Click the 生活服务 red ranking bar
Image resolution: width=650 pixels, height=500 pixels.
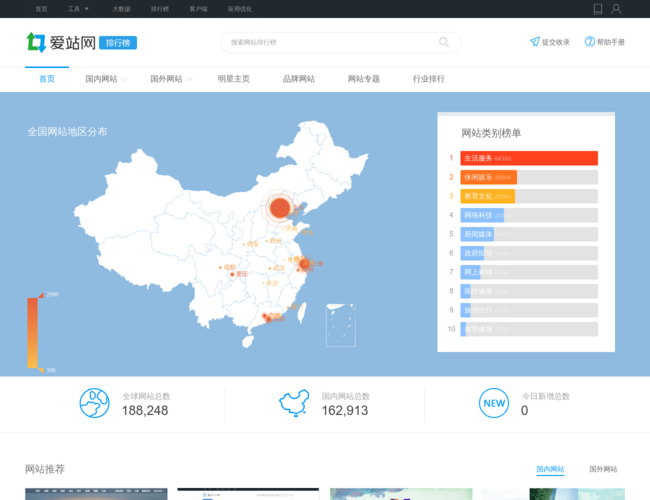tap(528, 158)
